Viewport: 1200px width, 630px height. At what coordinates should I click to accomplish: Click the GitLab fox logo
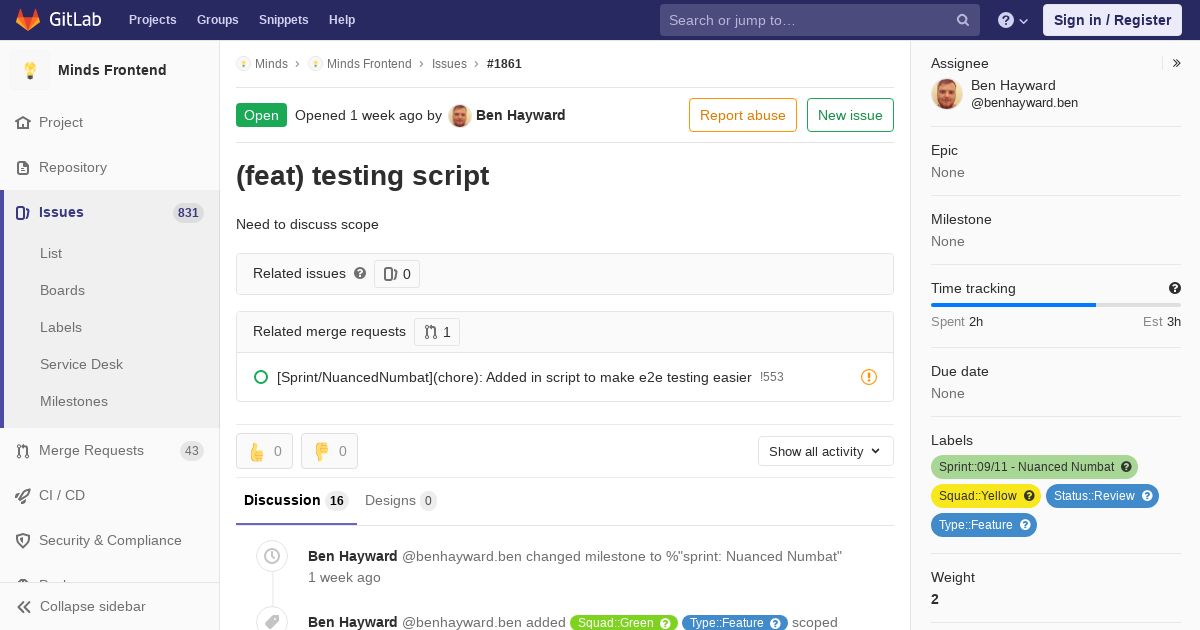28,19
